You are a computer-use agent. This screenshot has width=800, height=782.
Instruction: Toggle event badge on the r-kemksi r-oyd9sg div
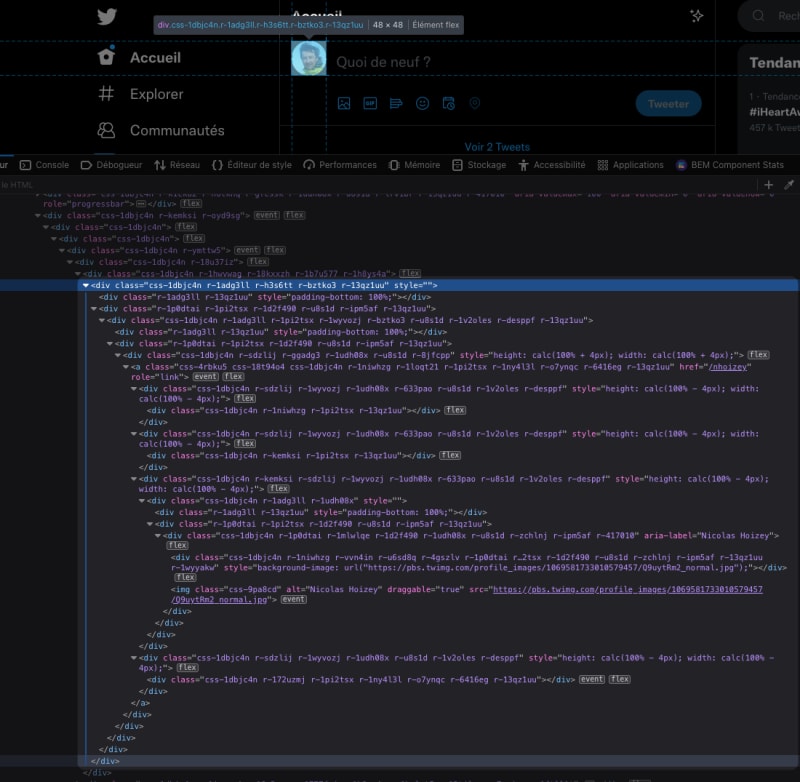pyautogui.click(x=266, y=215)
